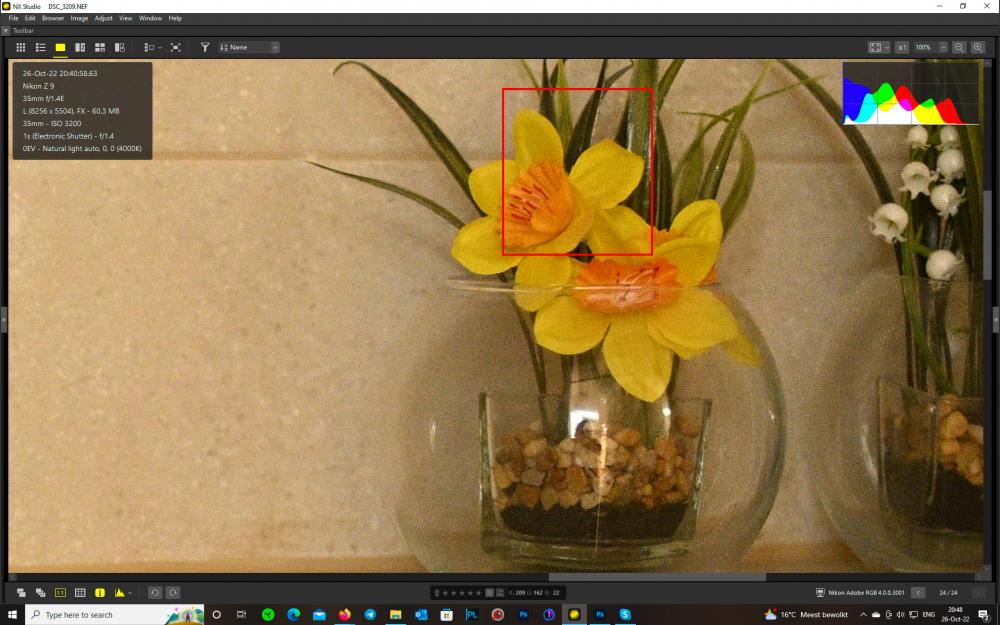Open the 2-image comparison view
This screenshot has width=1000, height=625.
pos(80,47)
